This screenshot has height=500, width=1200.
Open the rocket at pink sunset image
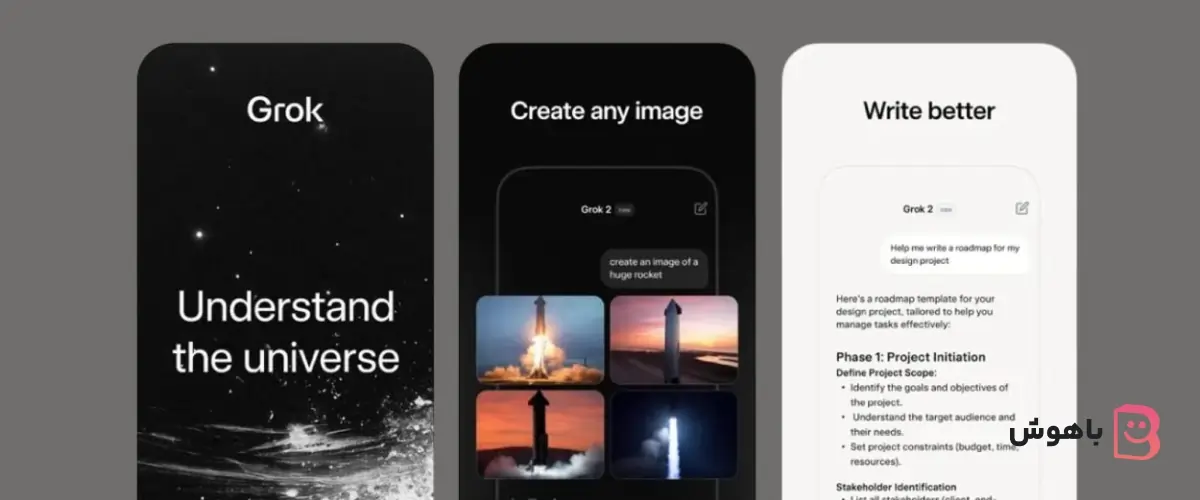click(673, 340)
